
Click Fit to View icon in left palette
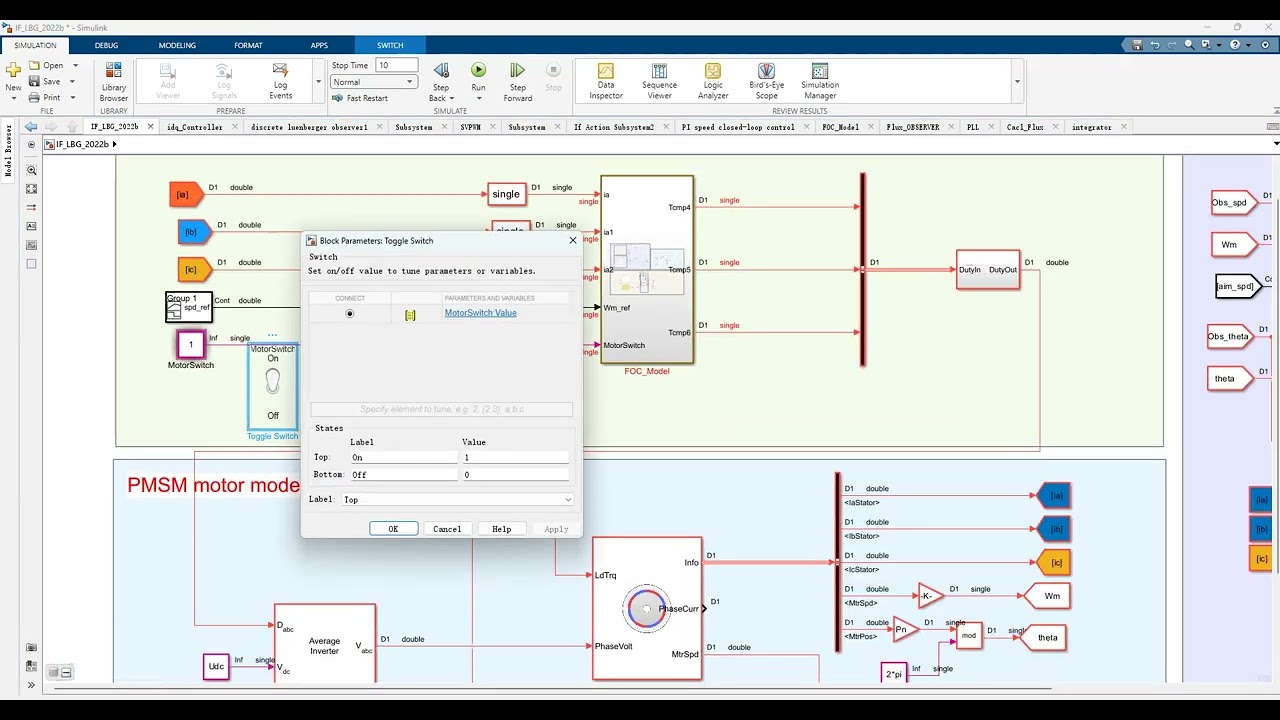tap(32, 189)
